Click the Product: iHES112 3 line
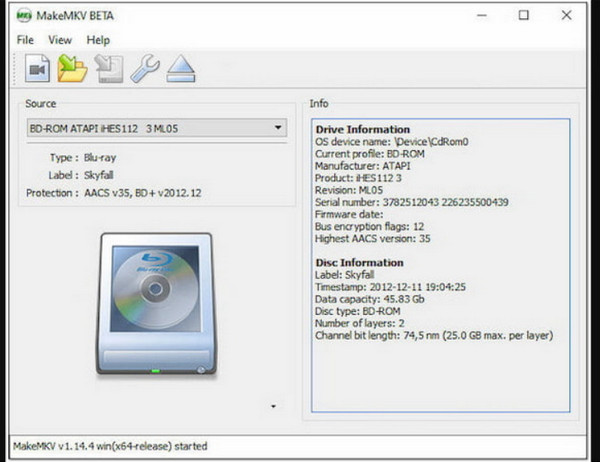600x462 pixels. 358,178
